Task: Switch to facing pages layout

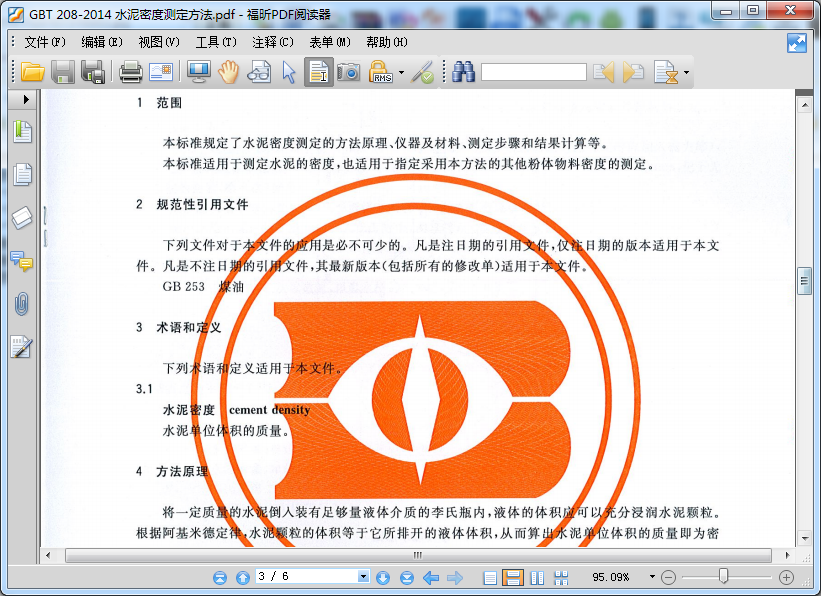Action: click(x=537, y=578)
